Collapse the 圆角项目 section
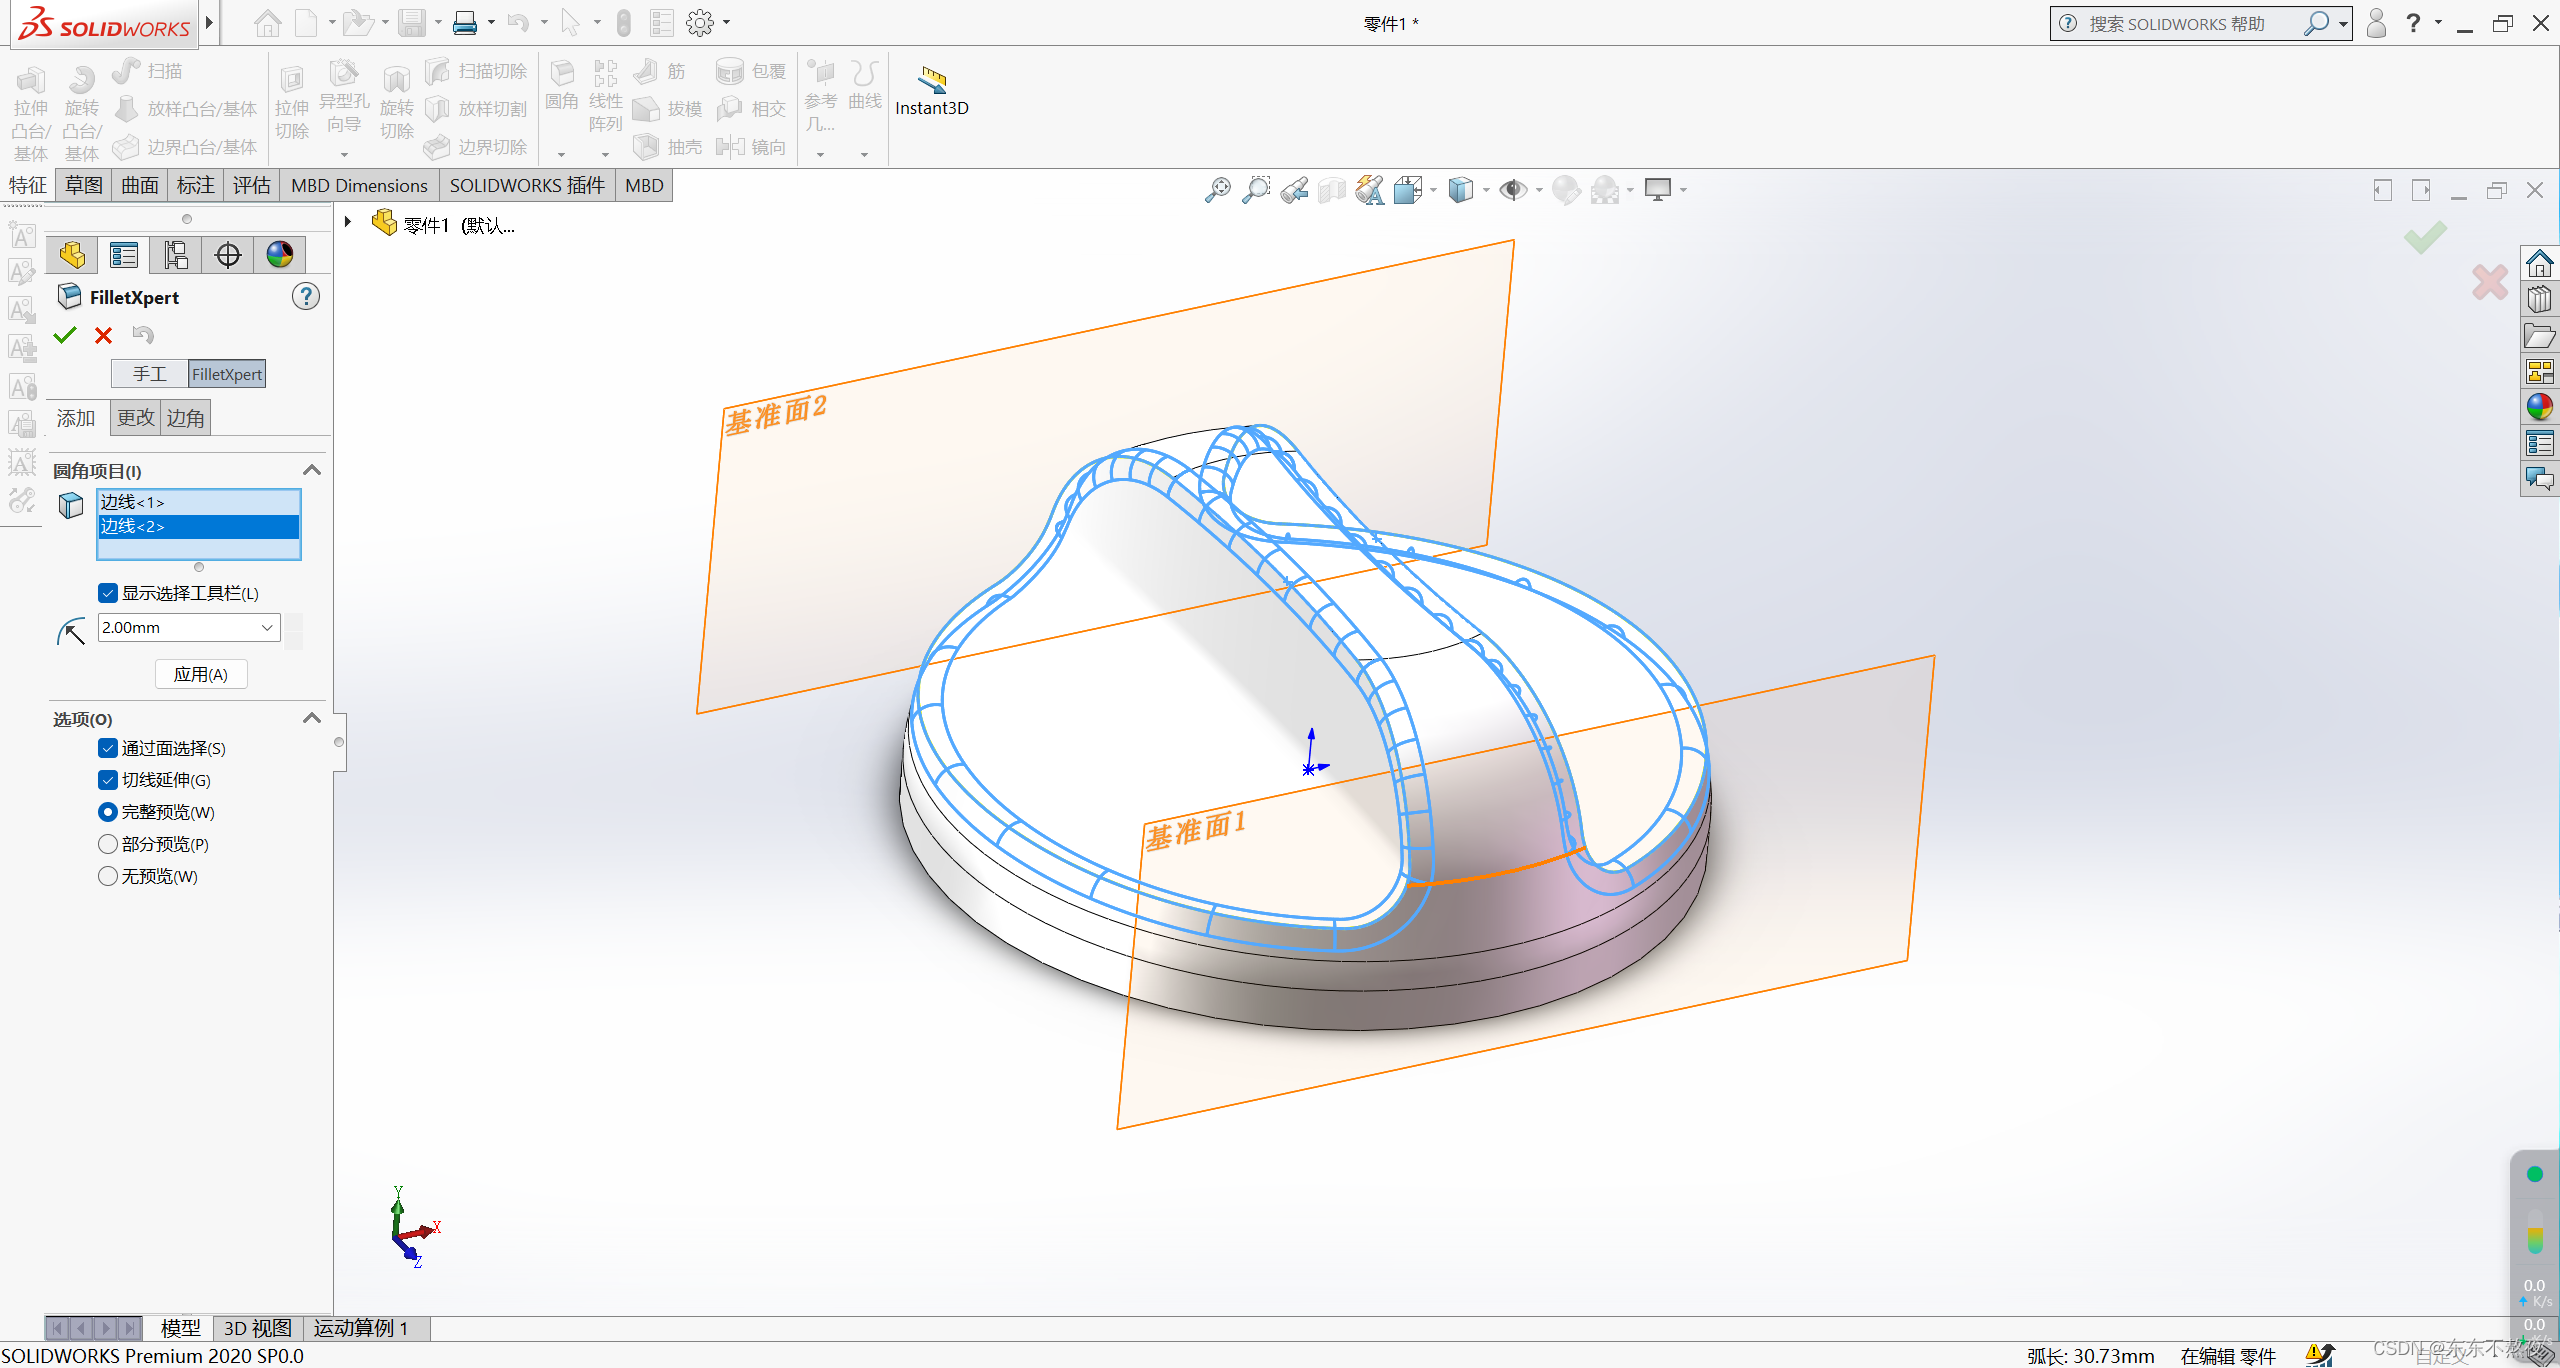The width and height of the screenshot is (2560, 1368). [312, 470]
